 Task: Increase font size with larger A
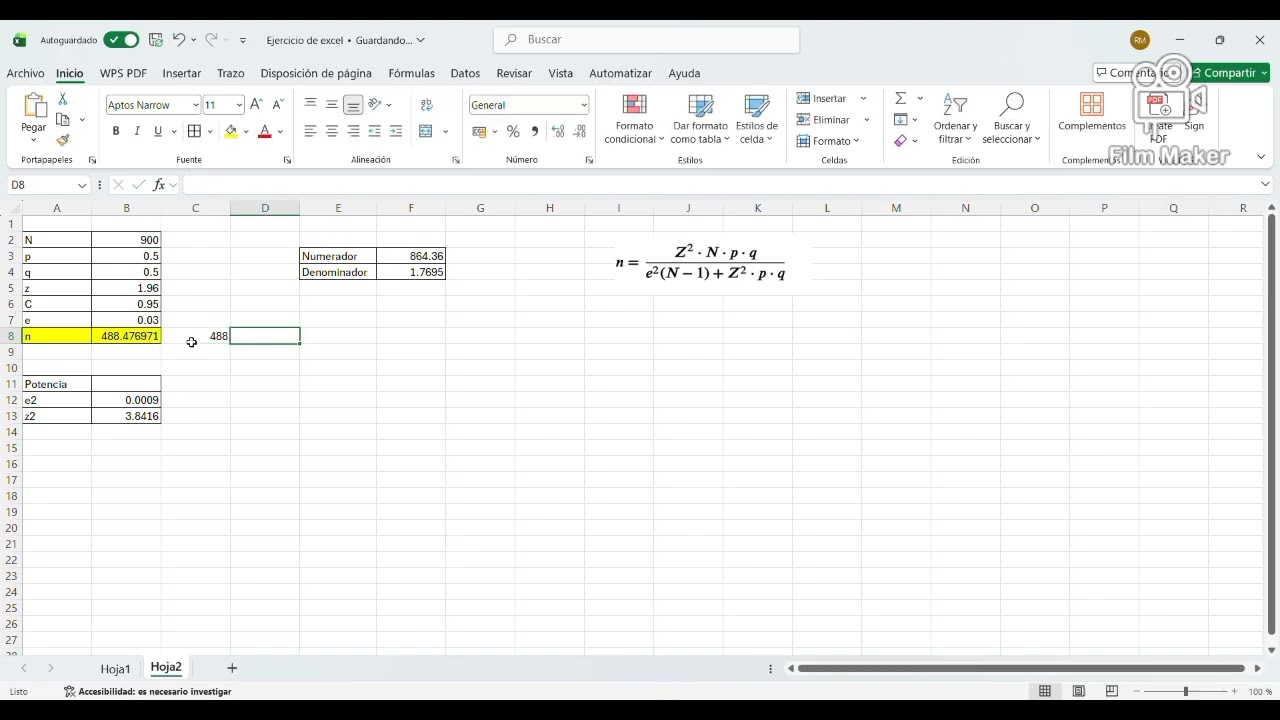click(256, 104)
